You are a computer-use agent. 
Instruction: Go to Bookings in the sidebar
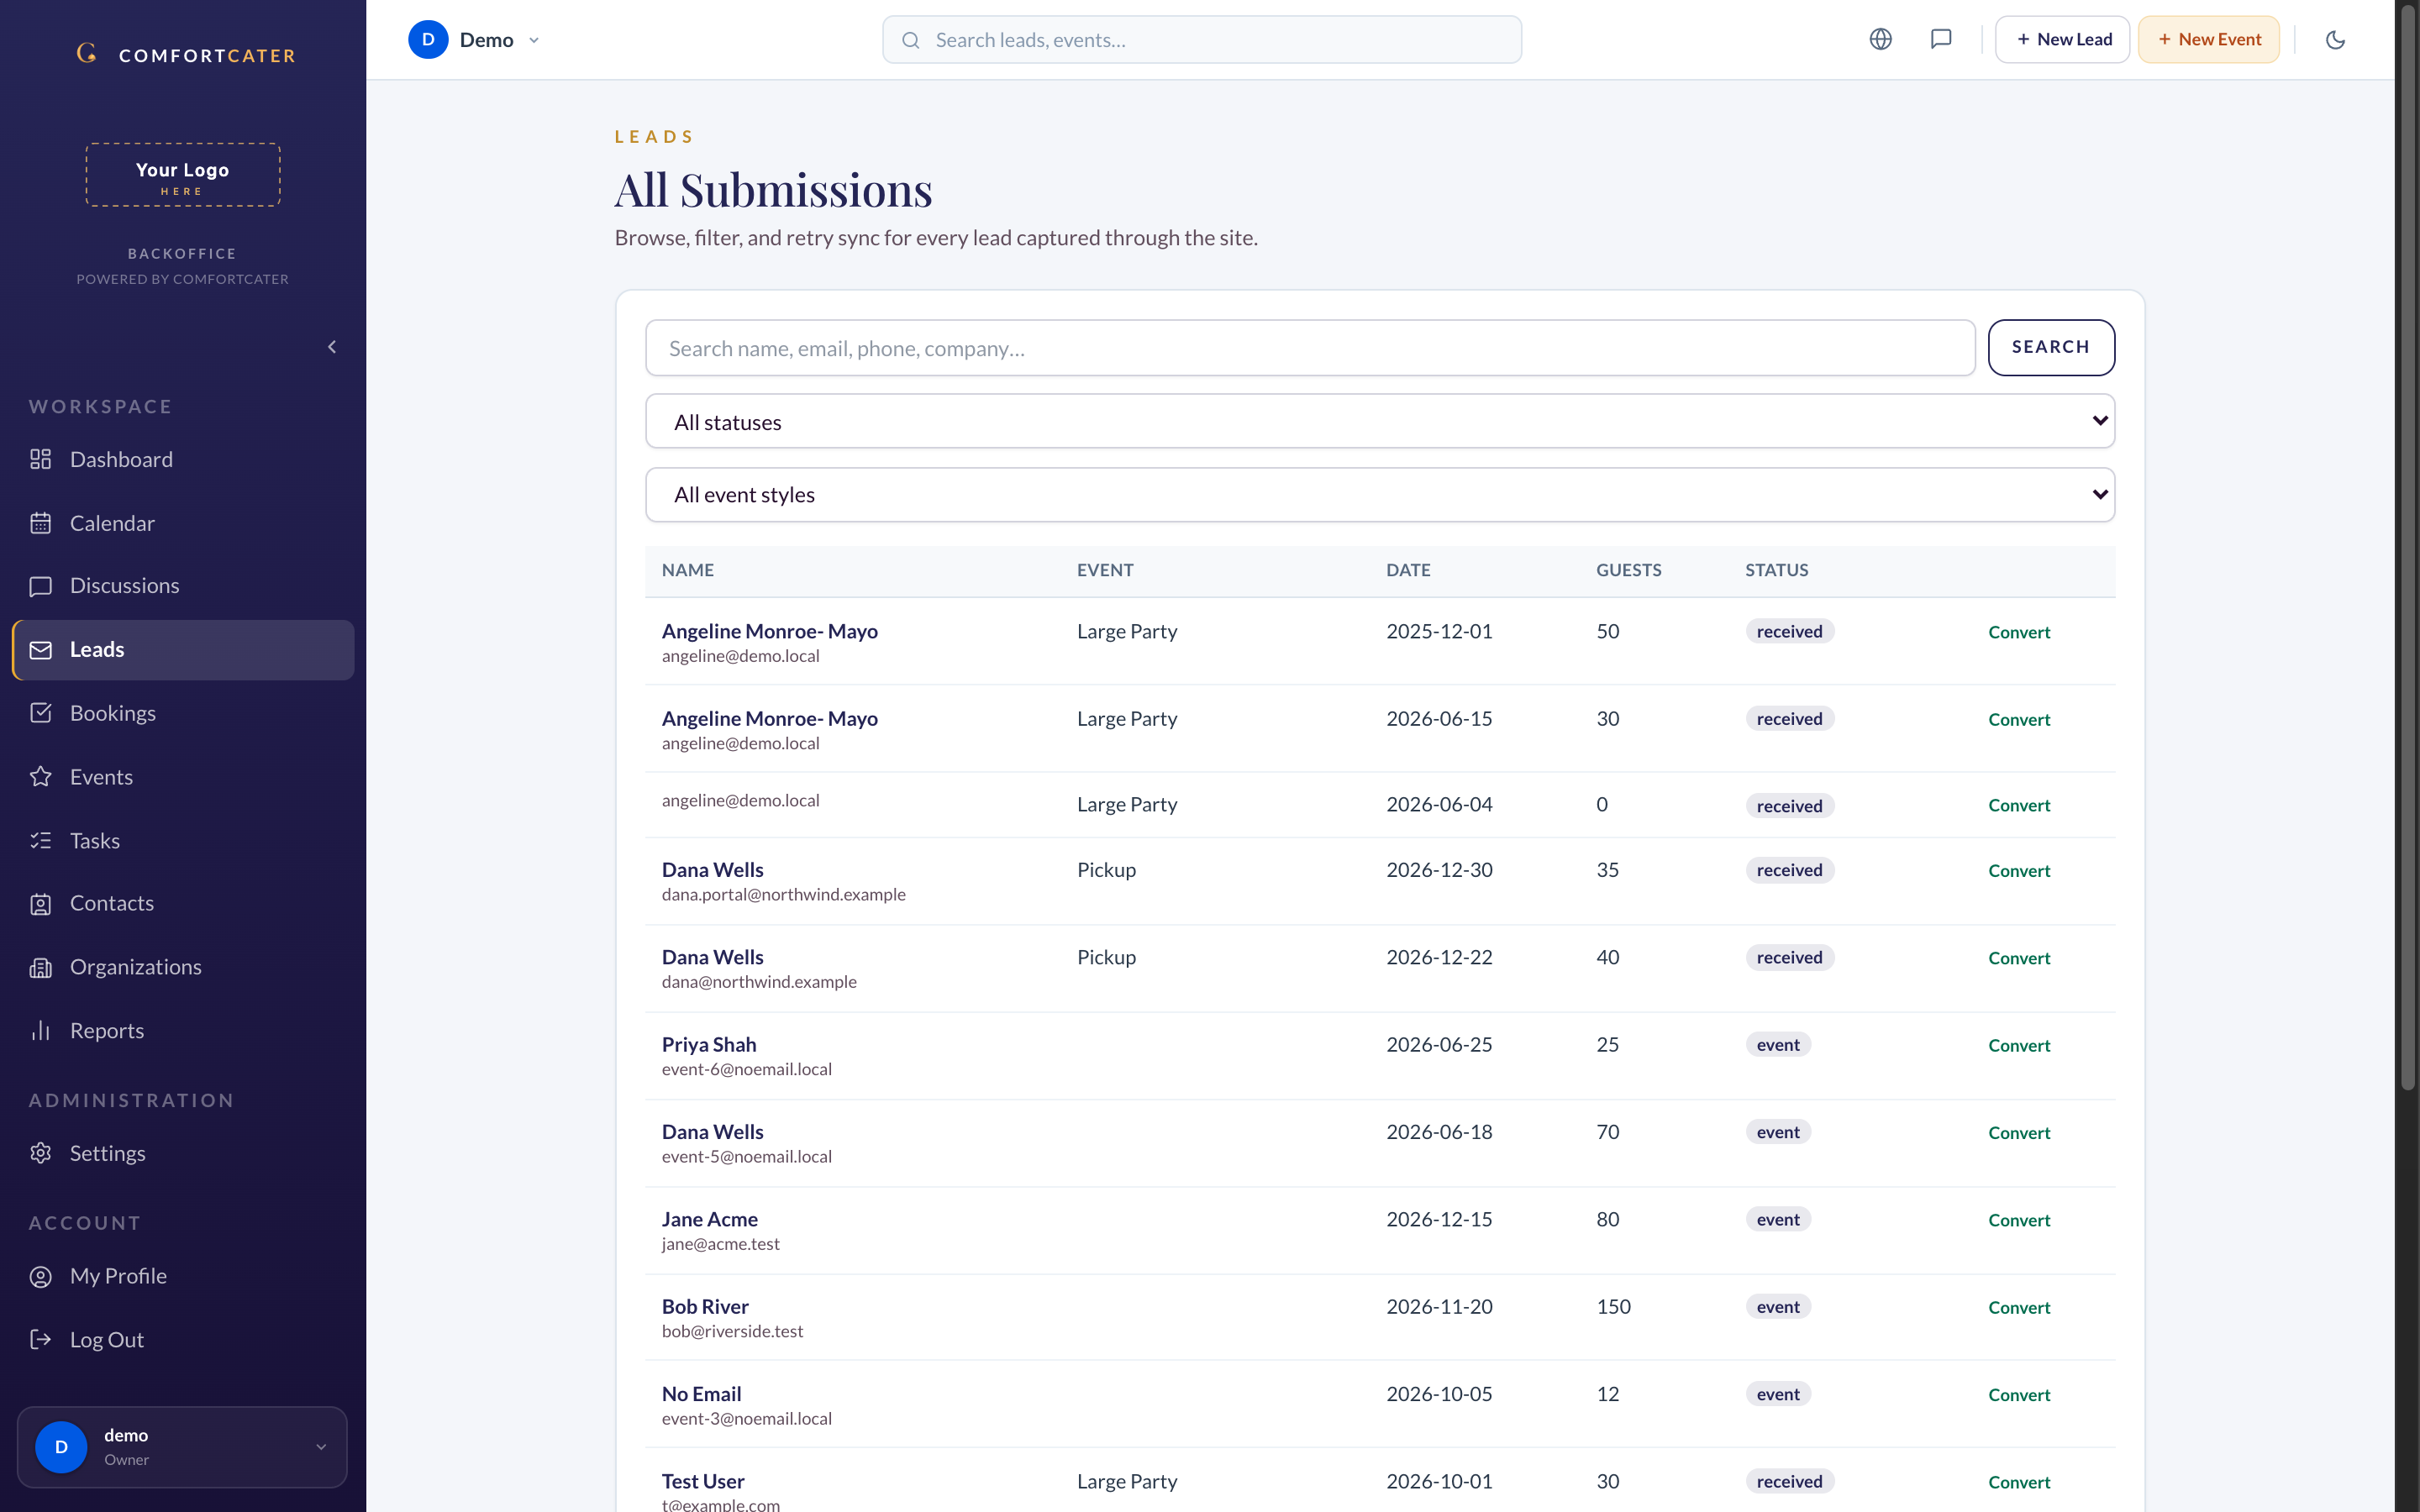point(183,713)
